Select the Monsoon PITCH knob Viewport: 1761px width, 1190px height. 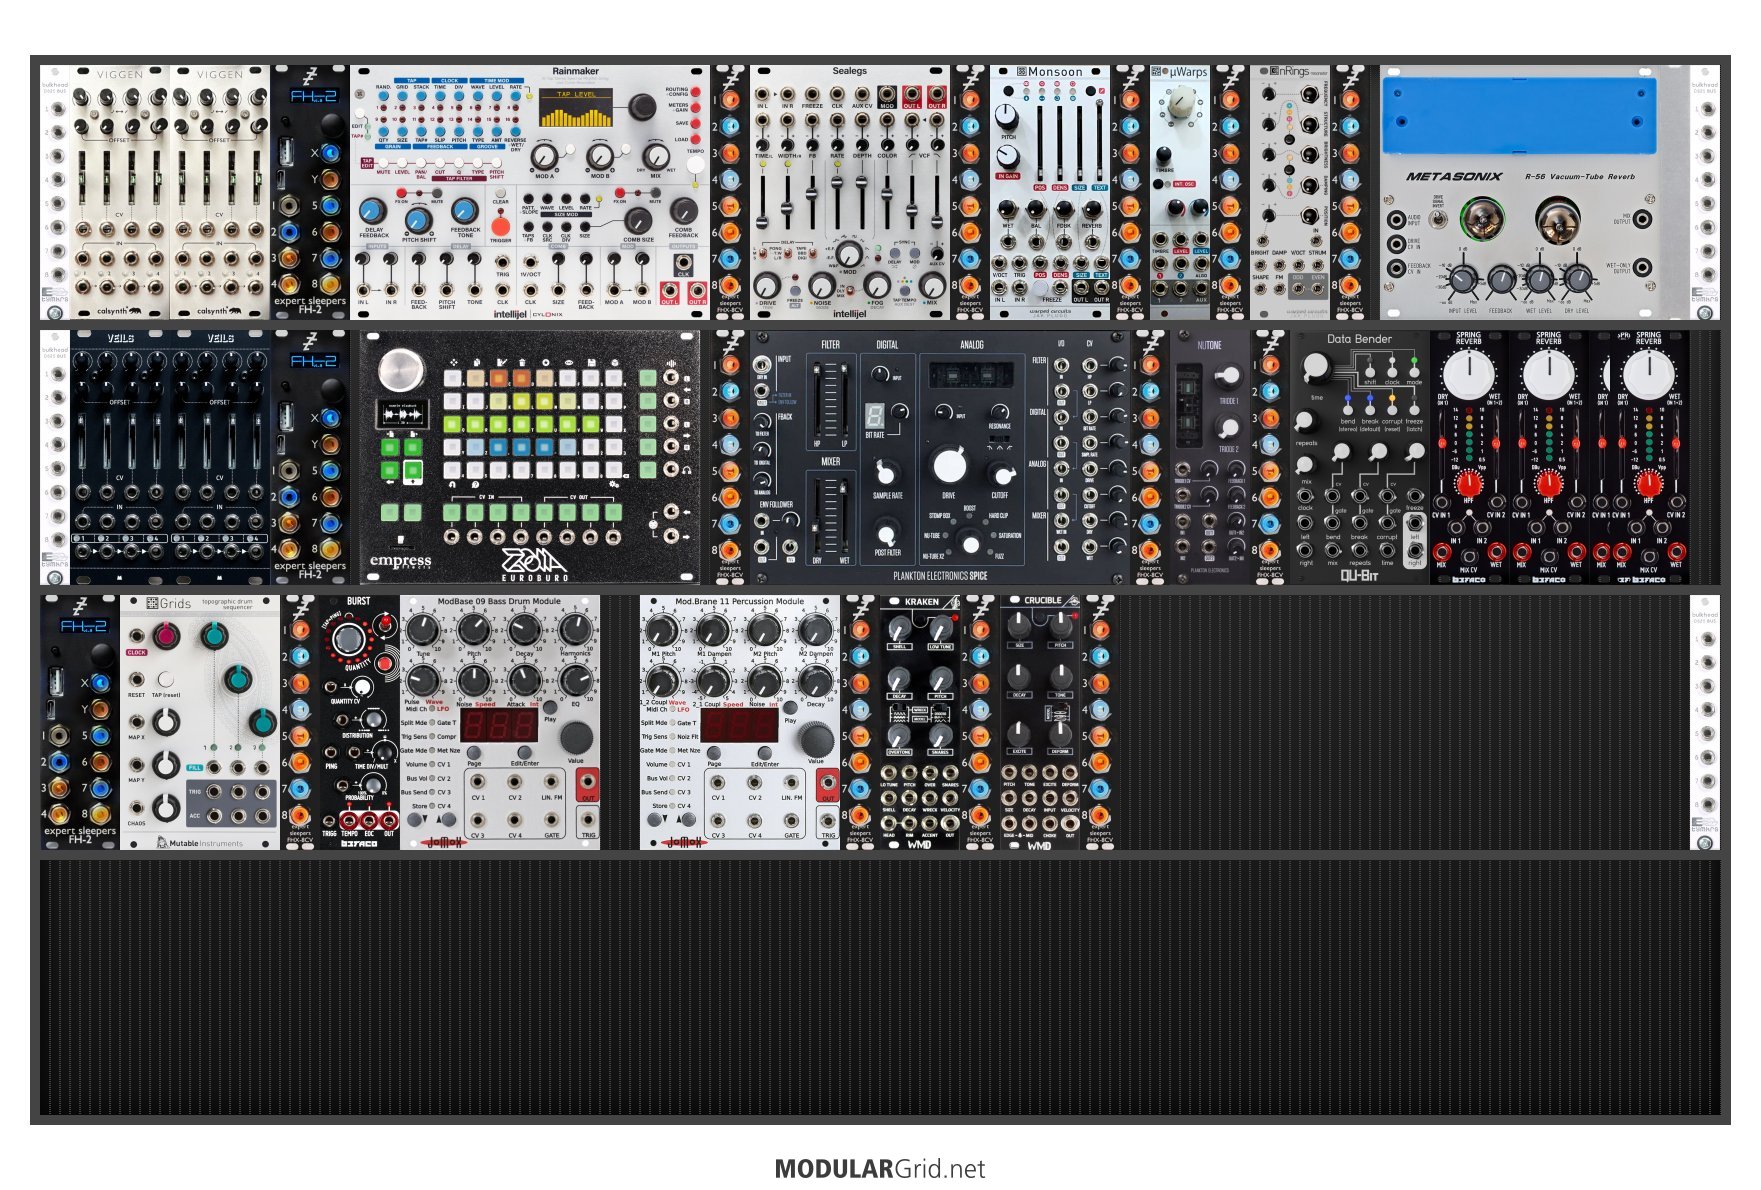pos(1007,116)
